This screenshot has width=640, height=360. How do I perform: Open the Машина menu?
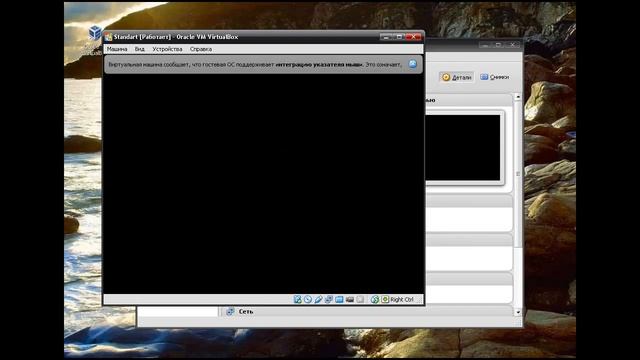click(x=117, y=49)
